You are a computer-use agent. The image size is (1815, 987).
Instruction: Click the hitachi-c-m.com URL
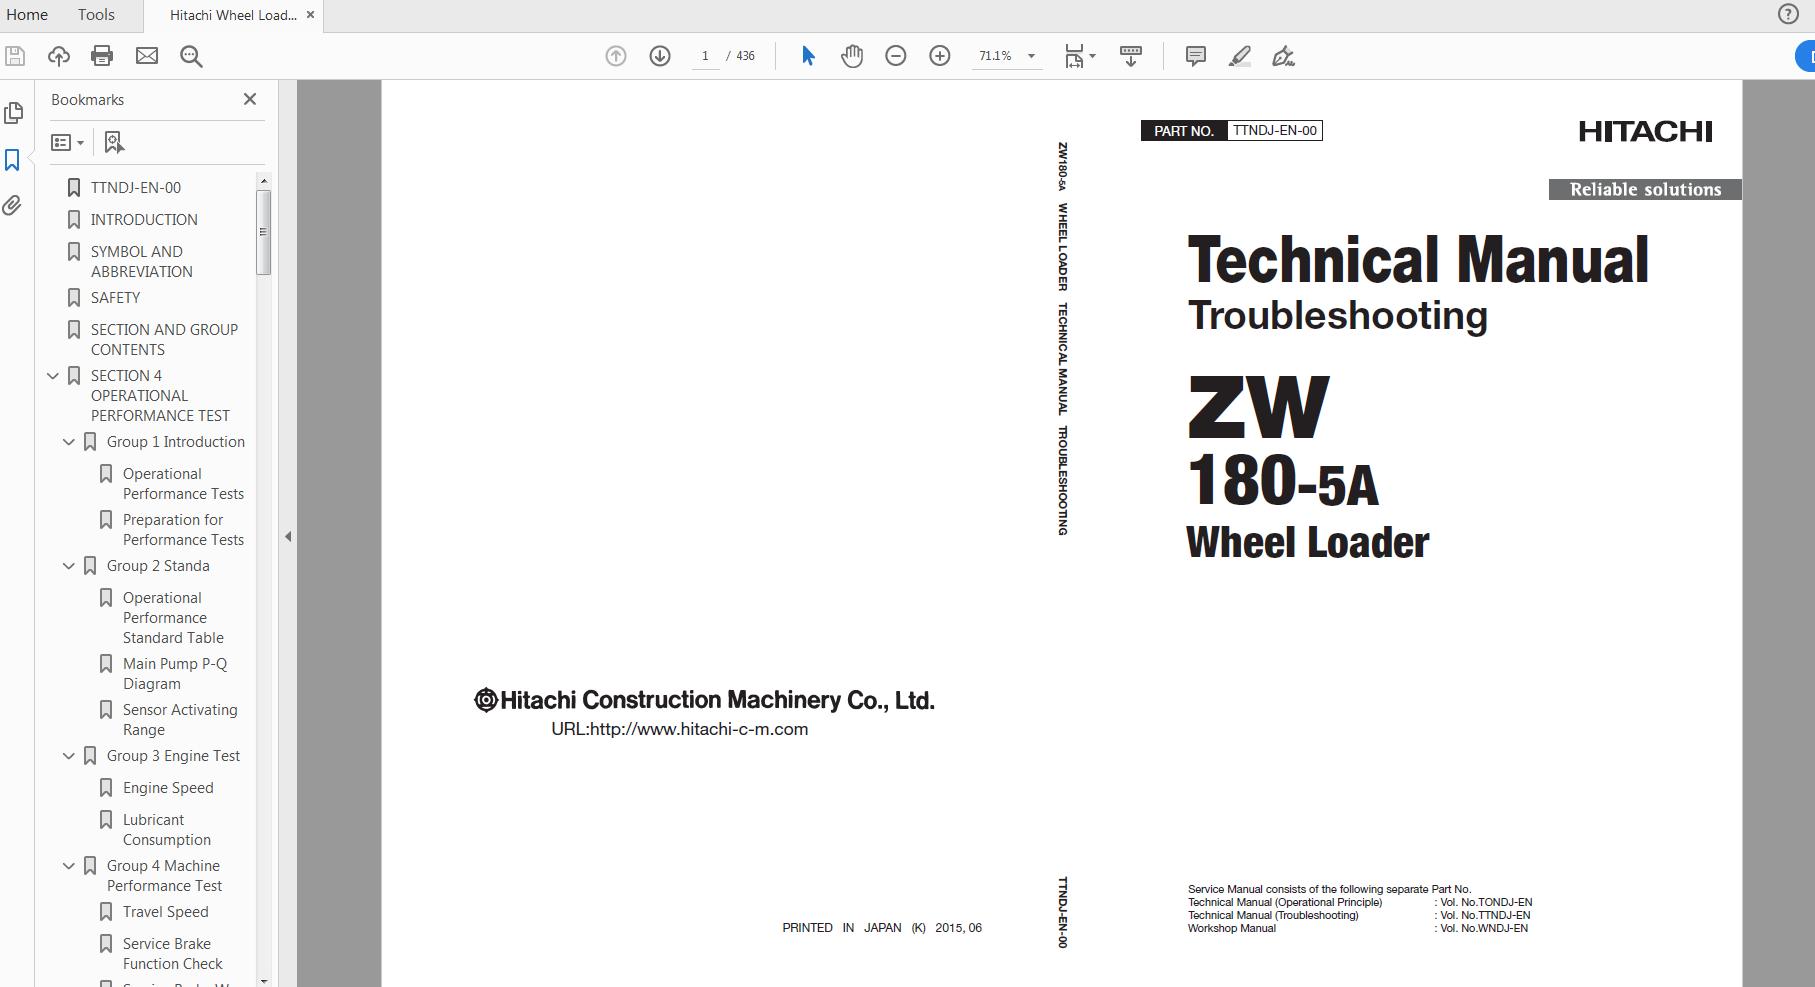click(x=679, y=729)
